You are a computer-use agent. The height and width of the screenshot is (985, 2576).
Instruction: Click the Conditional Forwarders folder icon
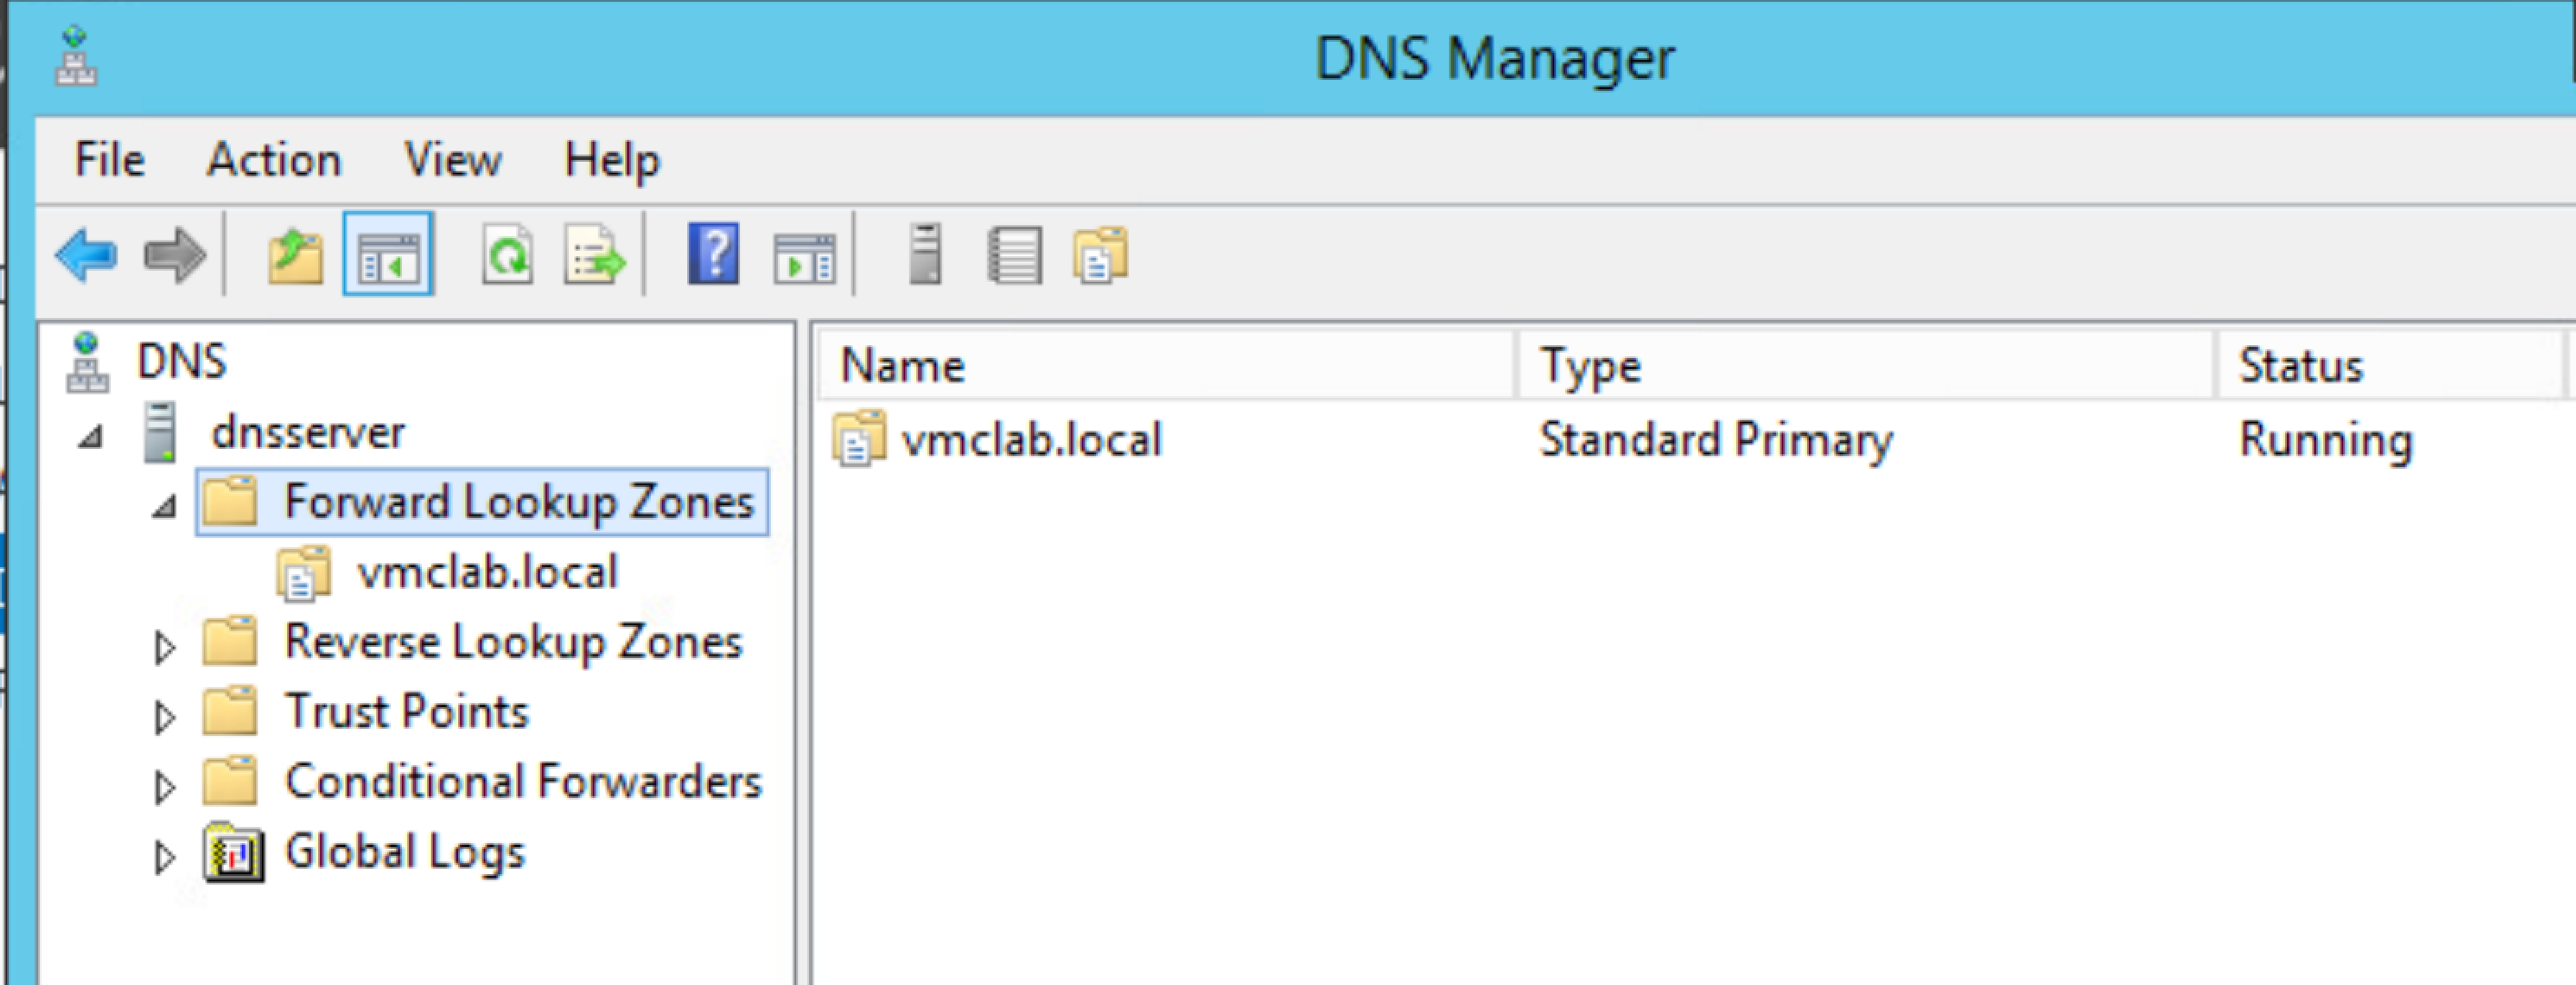point(231,781)
